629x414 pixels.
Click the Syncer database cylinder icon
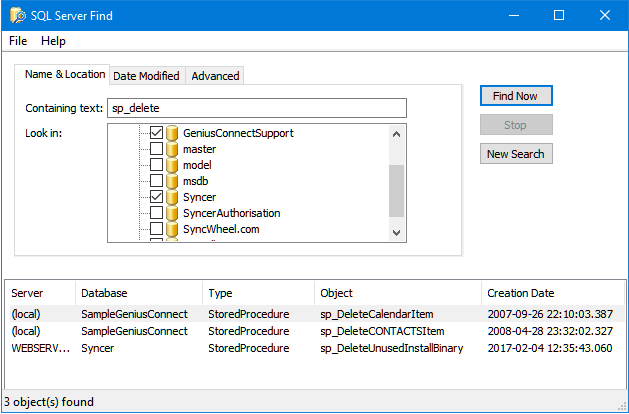172,197
